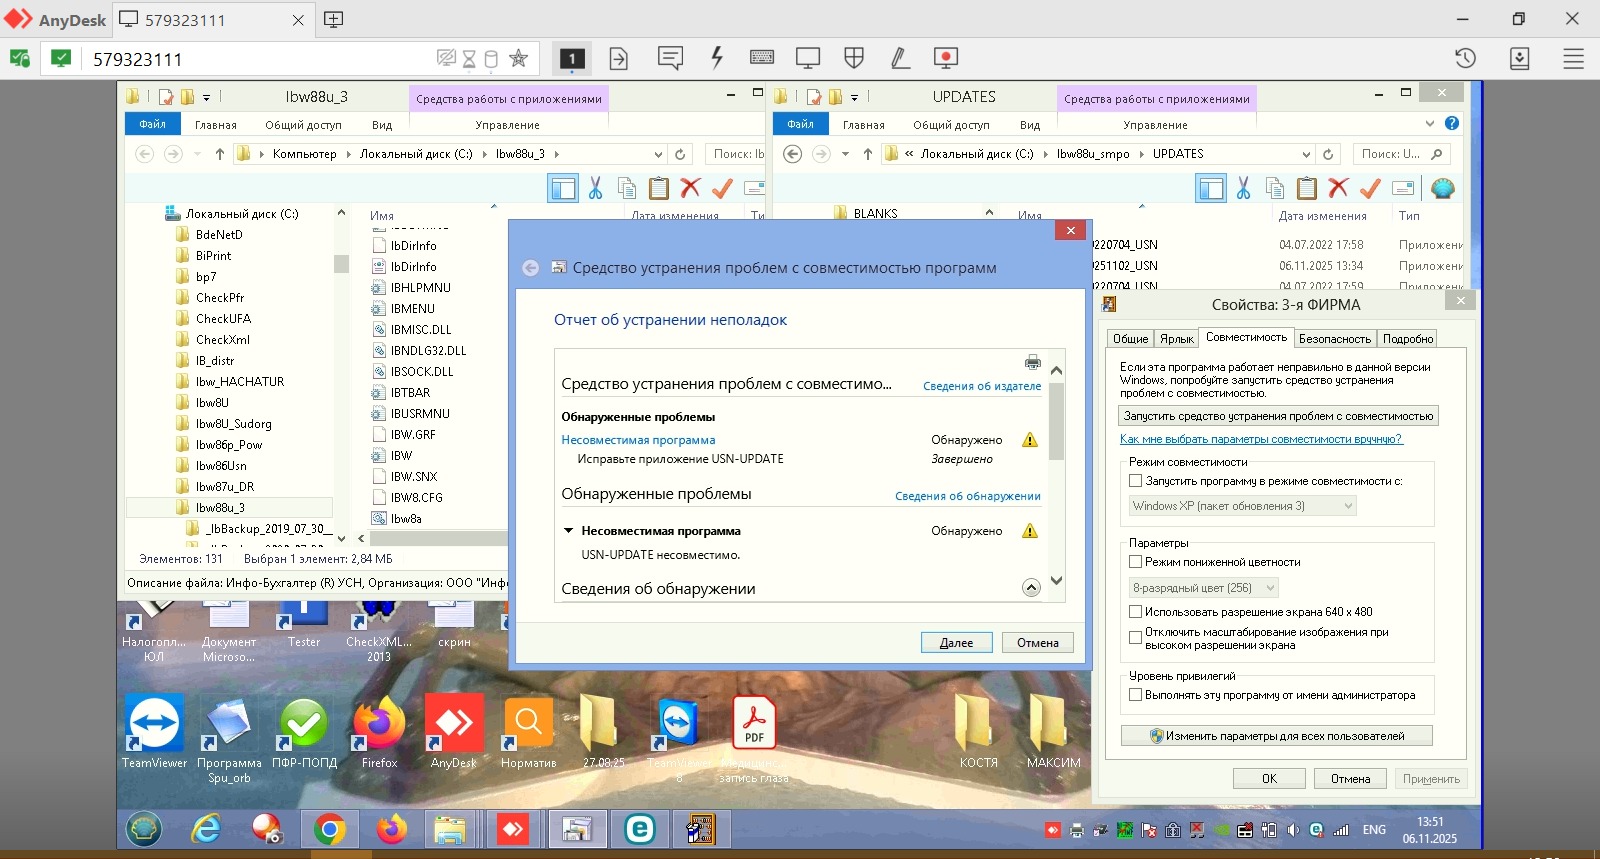Collapse the Несовместимая программа disclosure triangle
Screen dimensions: 1600x859
(x=568, y=531)
